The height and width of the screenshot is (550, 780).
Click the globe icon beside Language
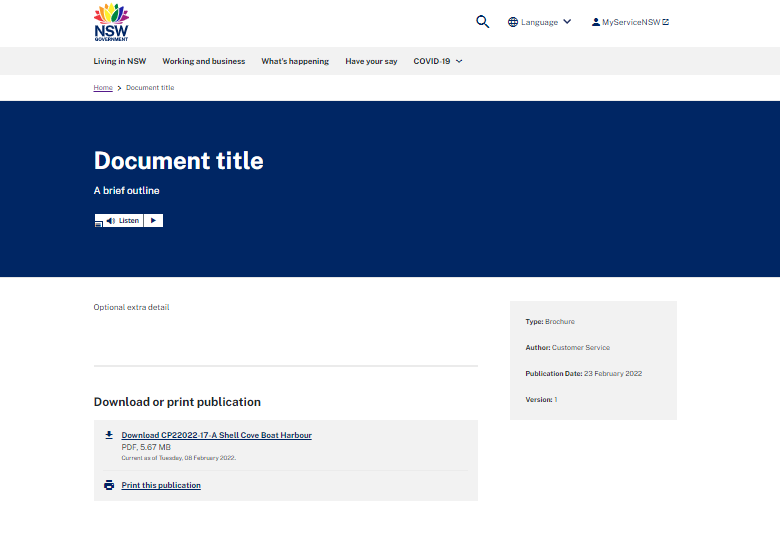click(x=513, y=22)
